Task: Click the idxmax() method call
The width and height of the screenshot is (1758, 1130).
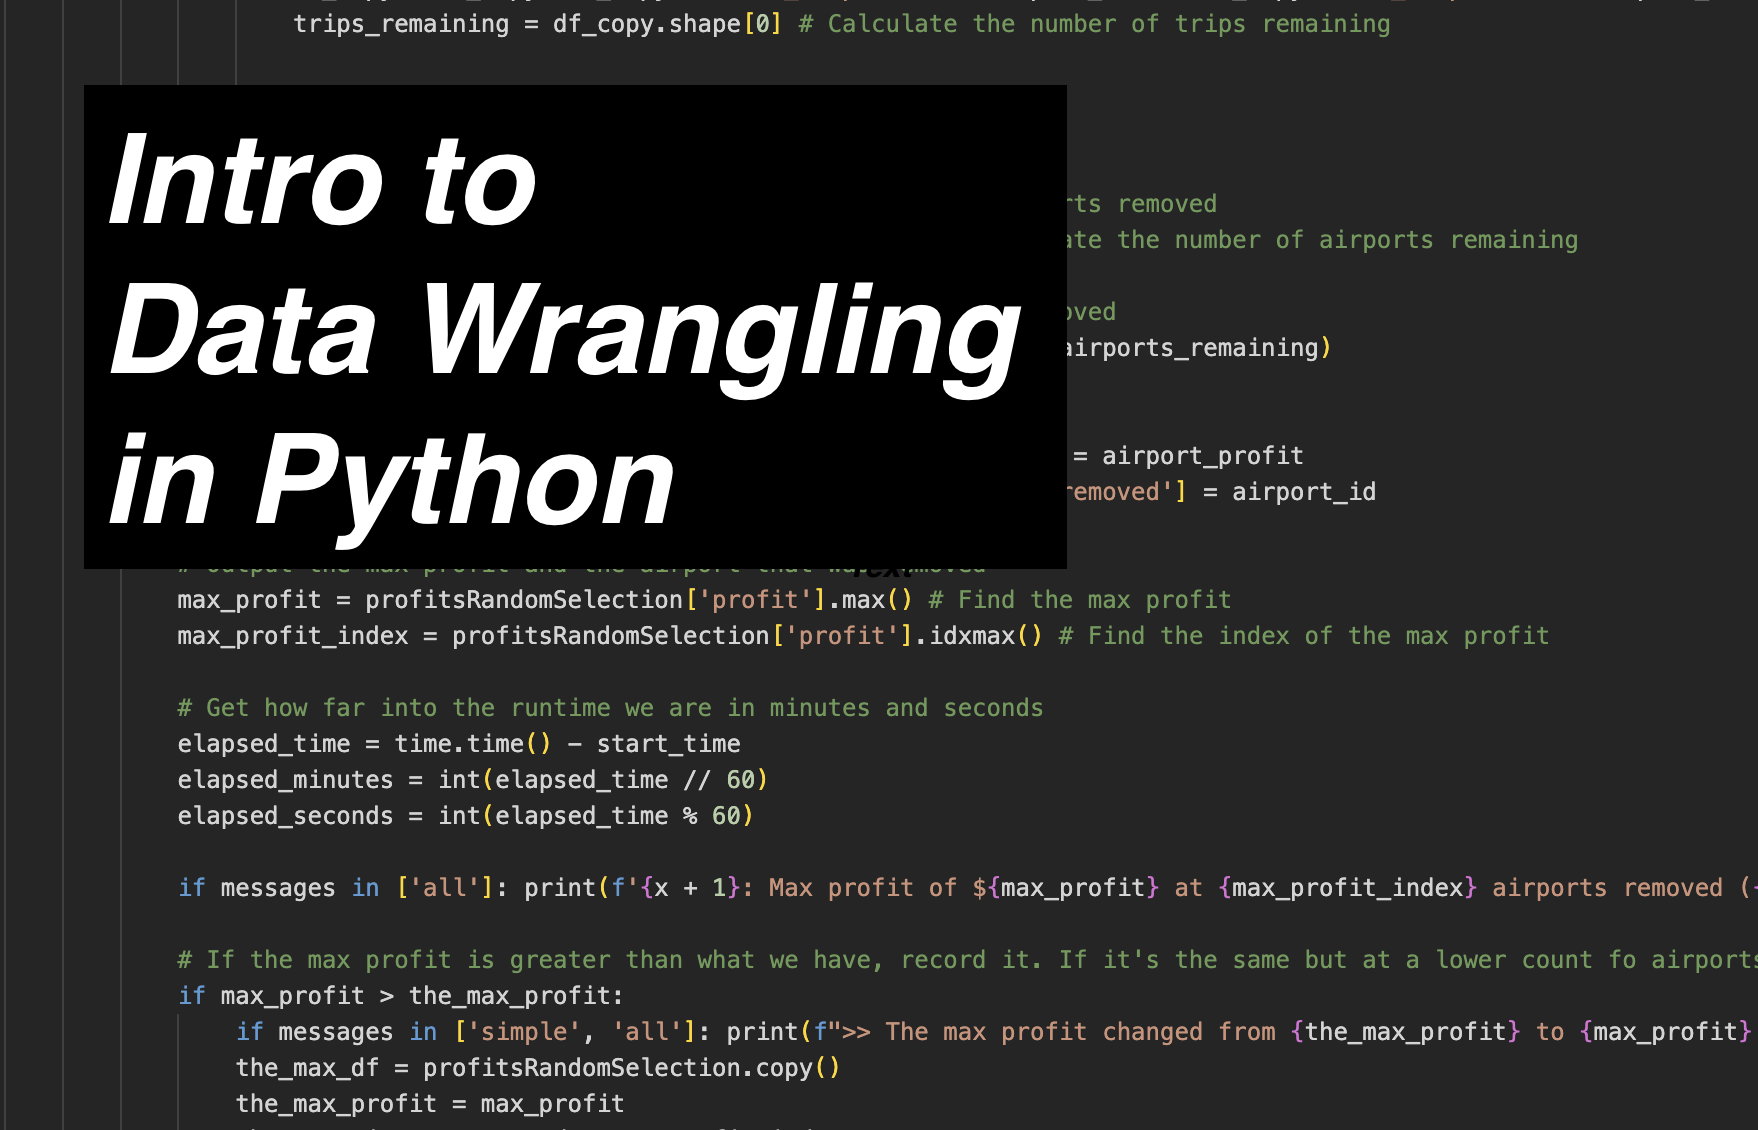Action: click(985, 636)
